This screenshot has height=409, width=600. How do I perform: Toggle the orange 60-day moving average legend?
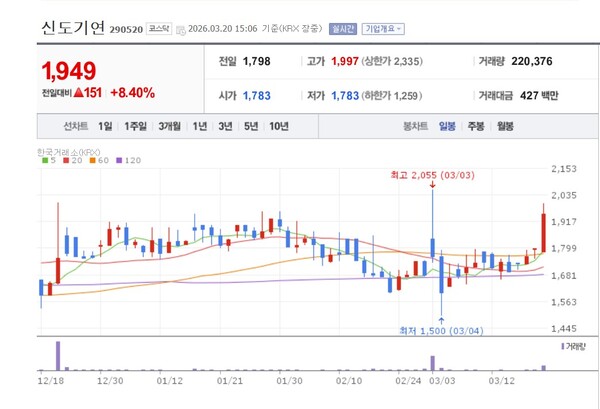pyautogui.click(x=98, y=160)
